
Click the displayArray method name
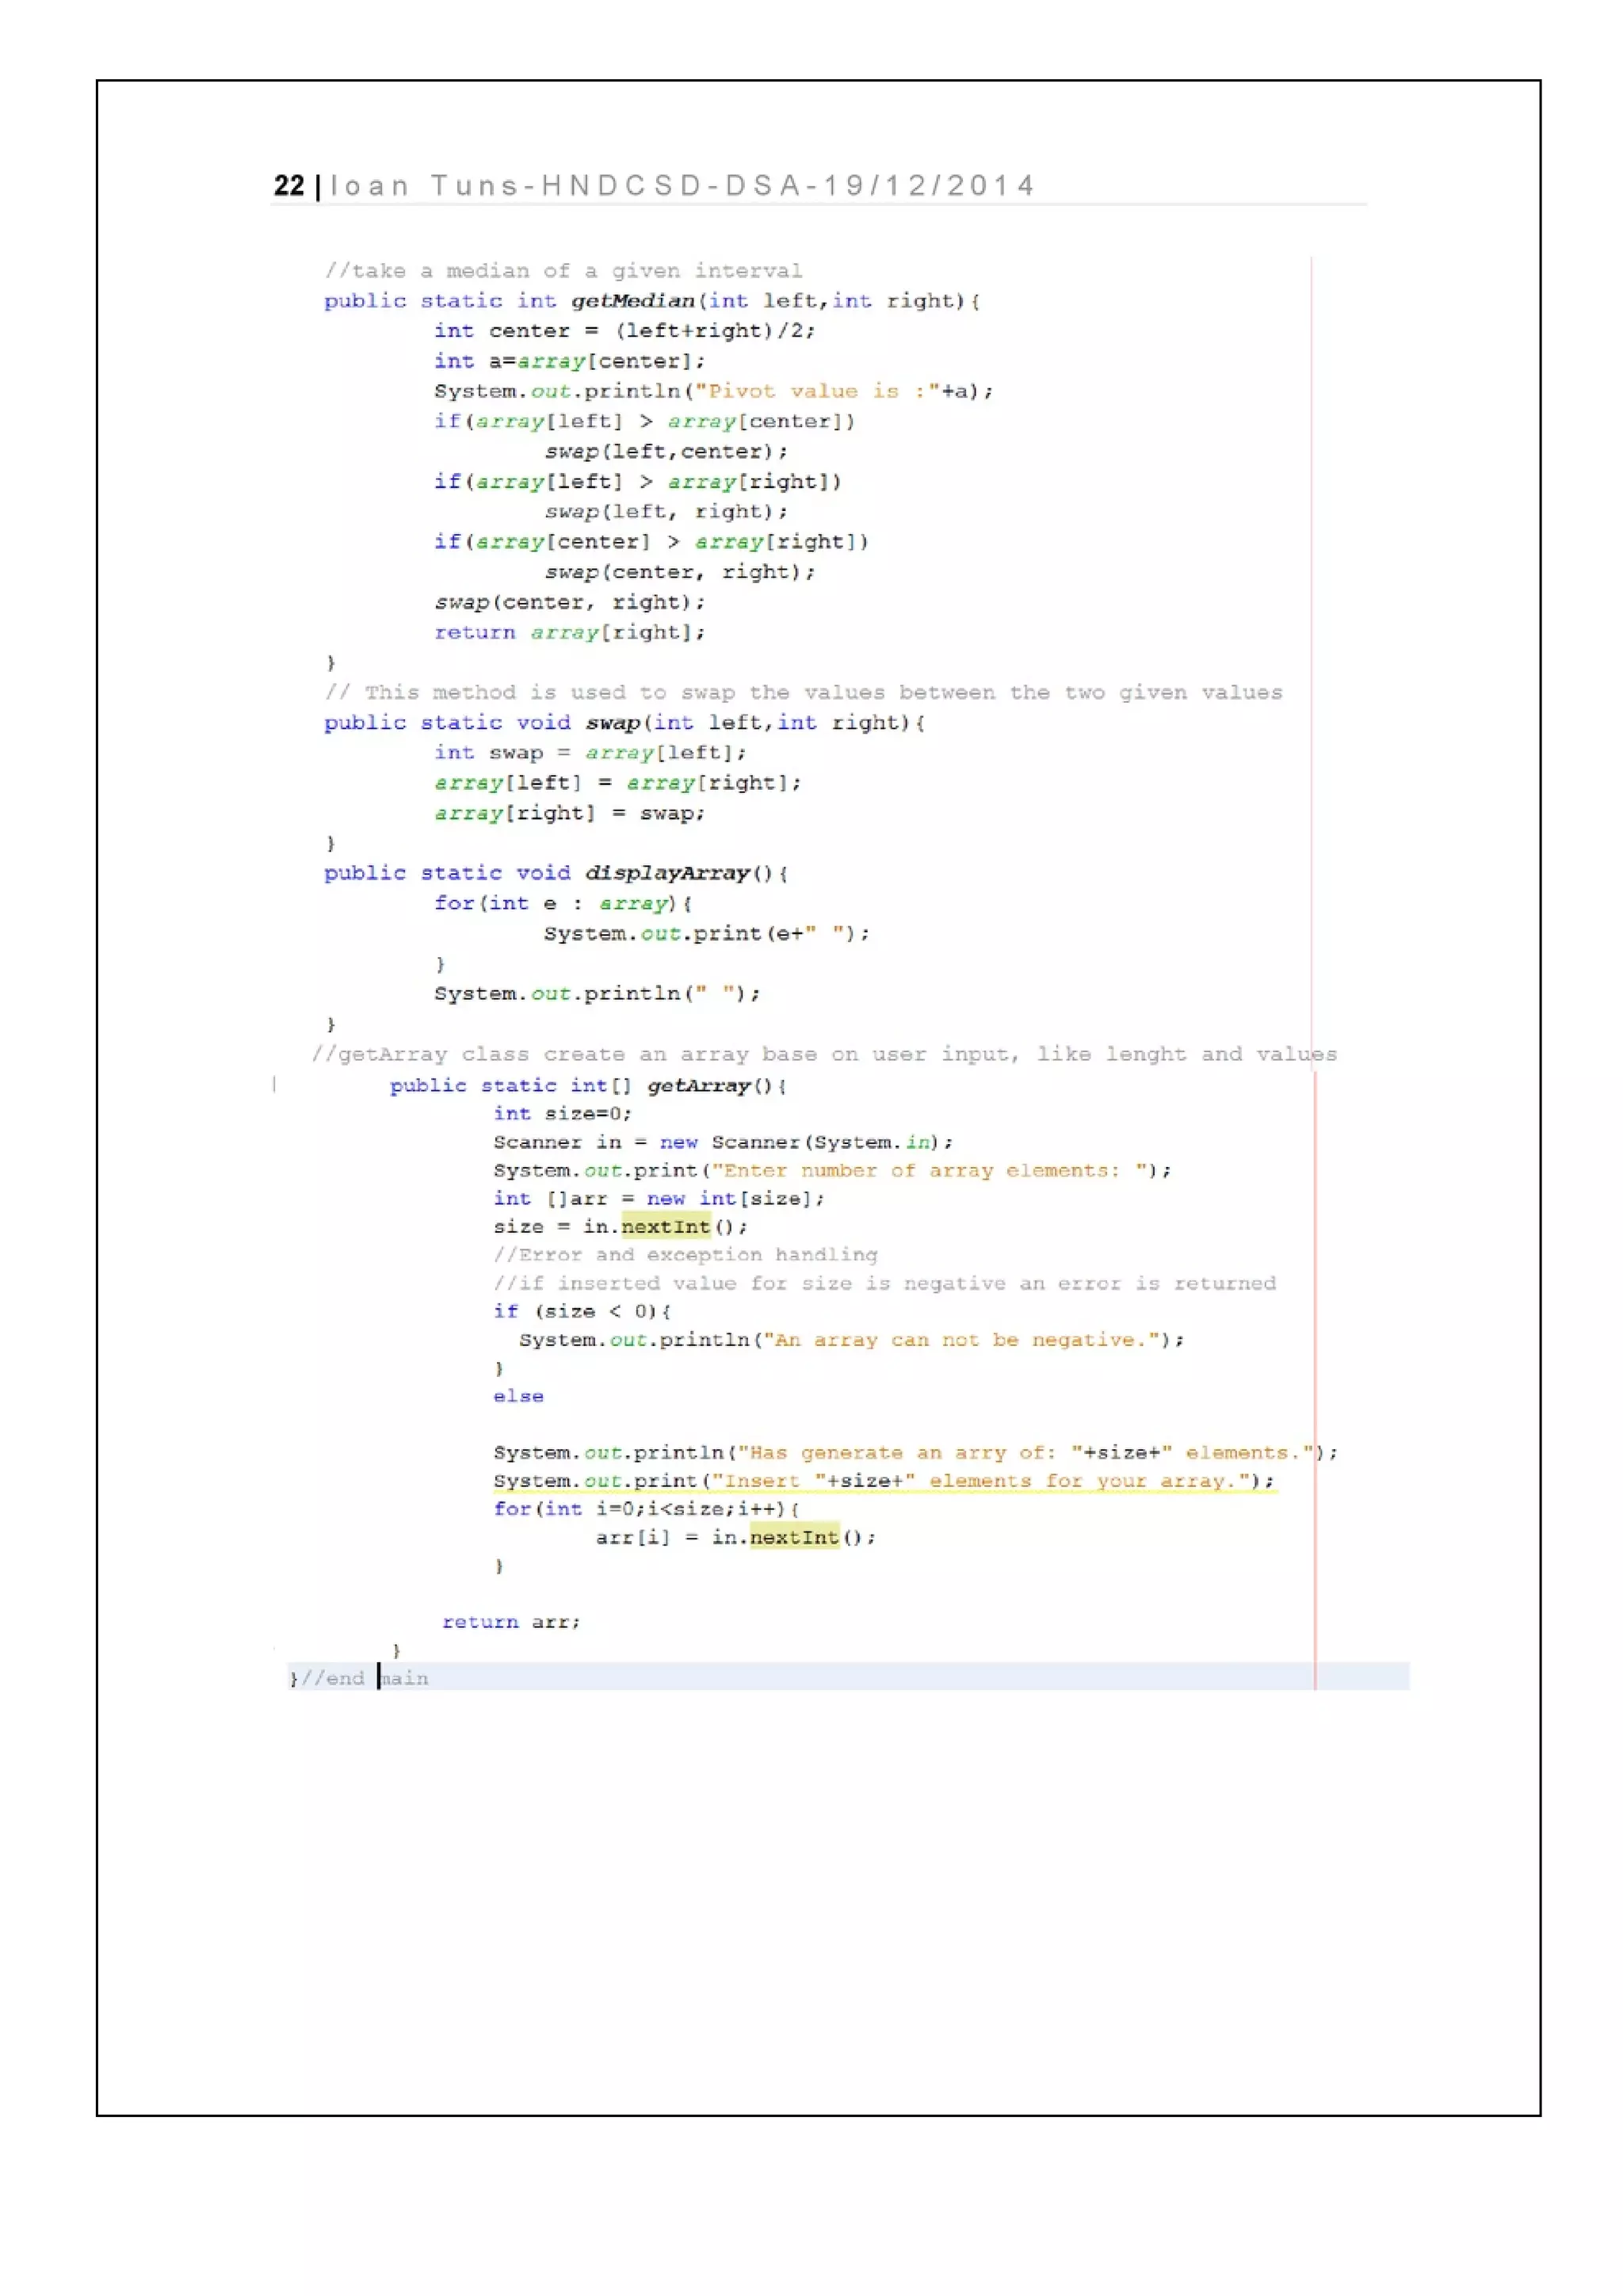pyautogui.click(x=667, y=873)
